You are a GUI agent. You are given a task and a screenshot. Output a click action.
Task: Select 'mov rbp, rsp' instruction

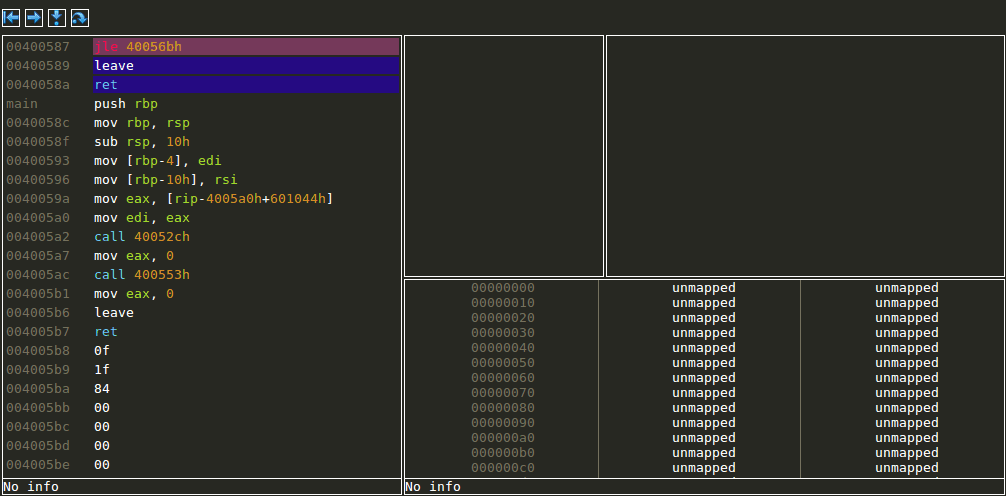tap(142, 123)
